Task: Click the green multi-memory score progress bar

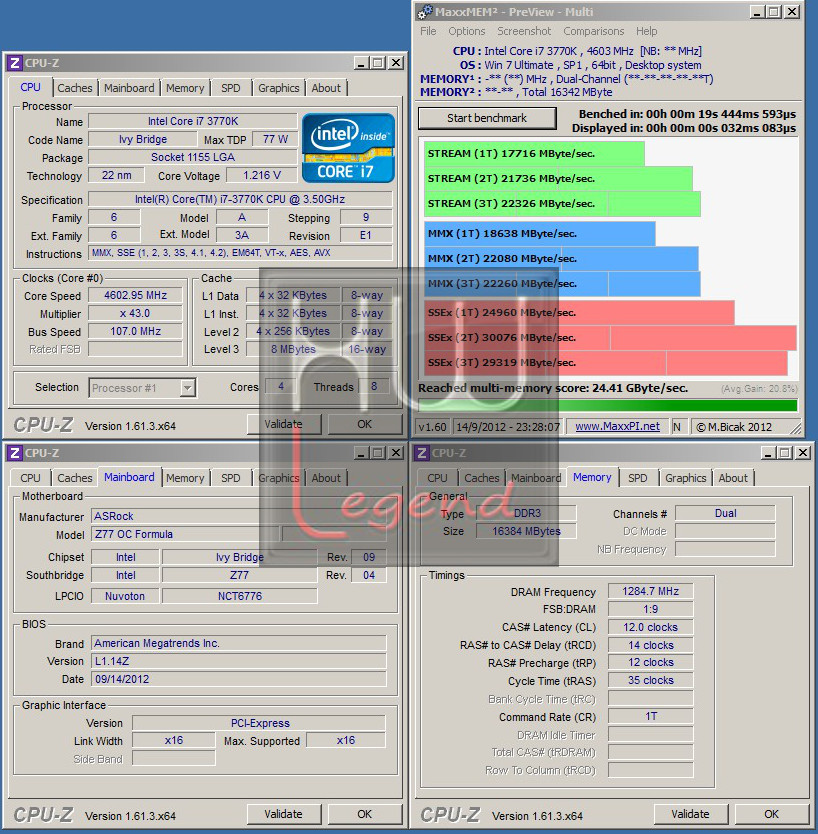Action: pos(607,405)
